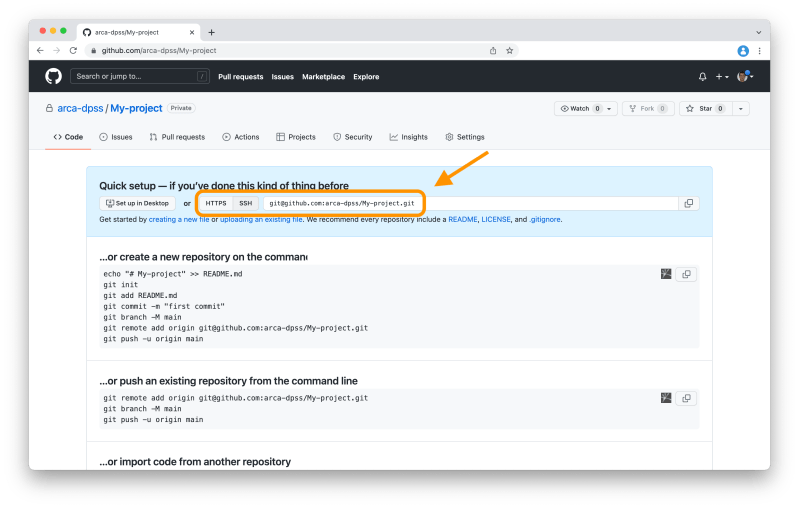
Task: Switch to the Insights tab
Action: [x=409, y=137]
